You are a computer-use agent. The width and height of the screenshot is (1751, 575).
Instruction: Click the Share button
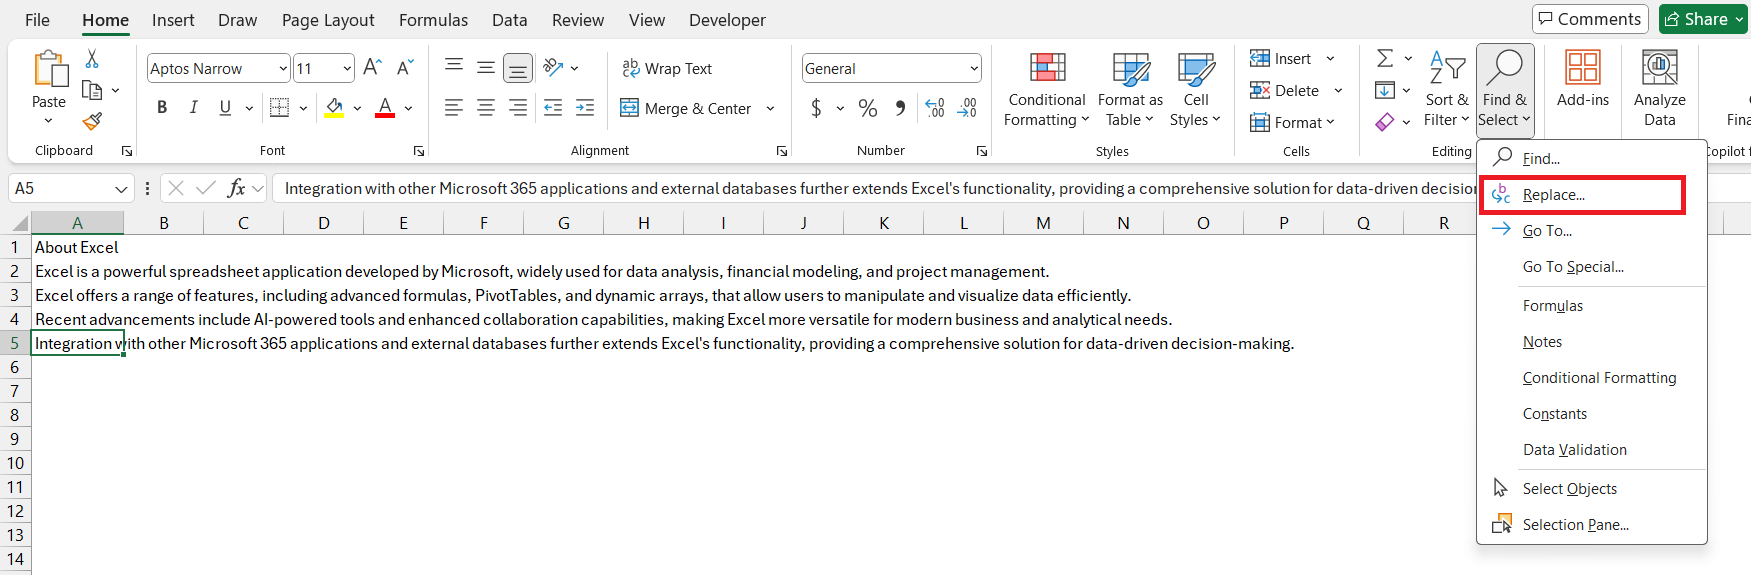(1703, 19)
